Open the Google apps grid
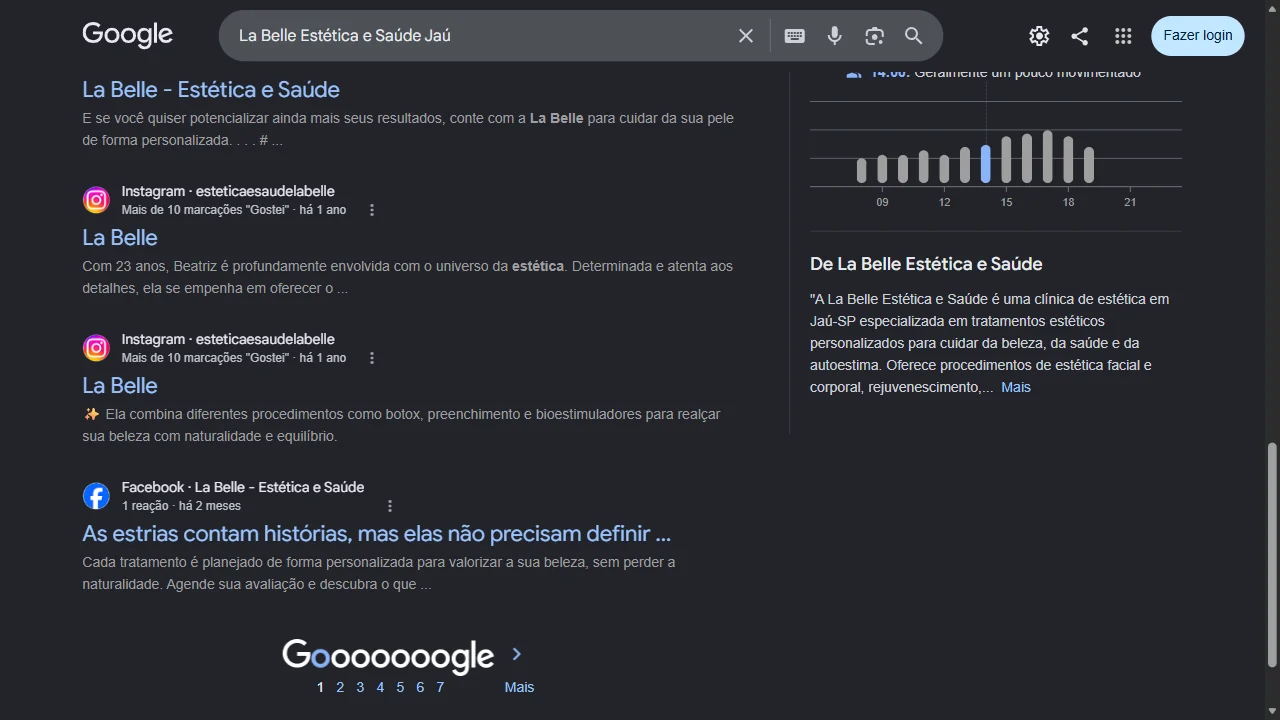Image resolution: width=1280 pixels, height=720 pixels. click(x=1123, y=36)
